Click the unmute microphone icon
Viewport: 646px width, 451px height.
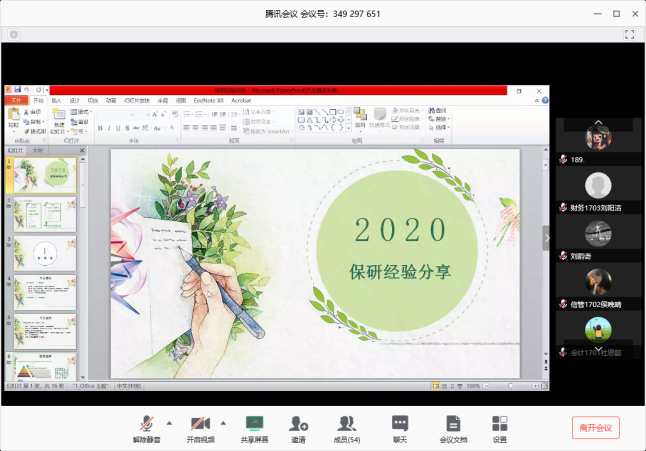tap(147, 424)
